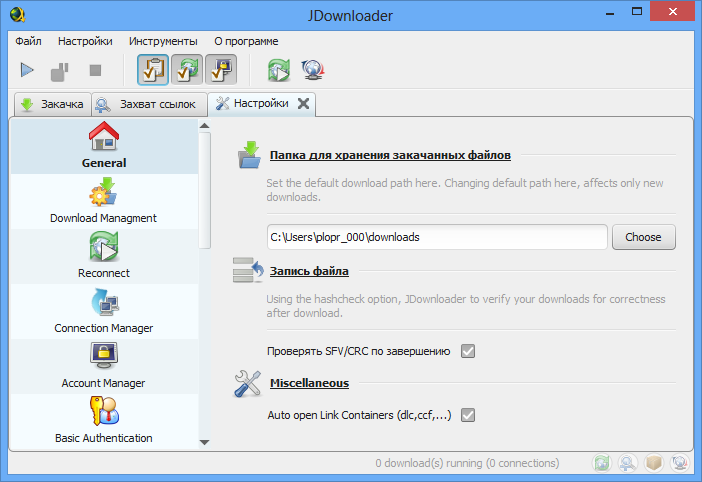Close the Настройки tab

click(x=304, y=103)
